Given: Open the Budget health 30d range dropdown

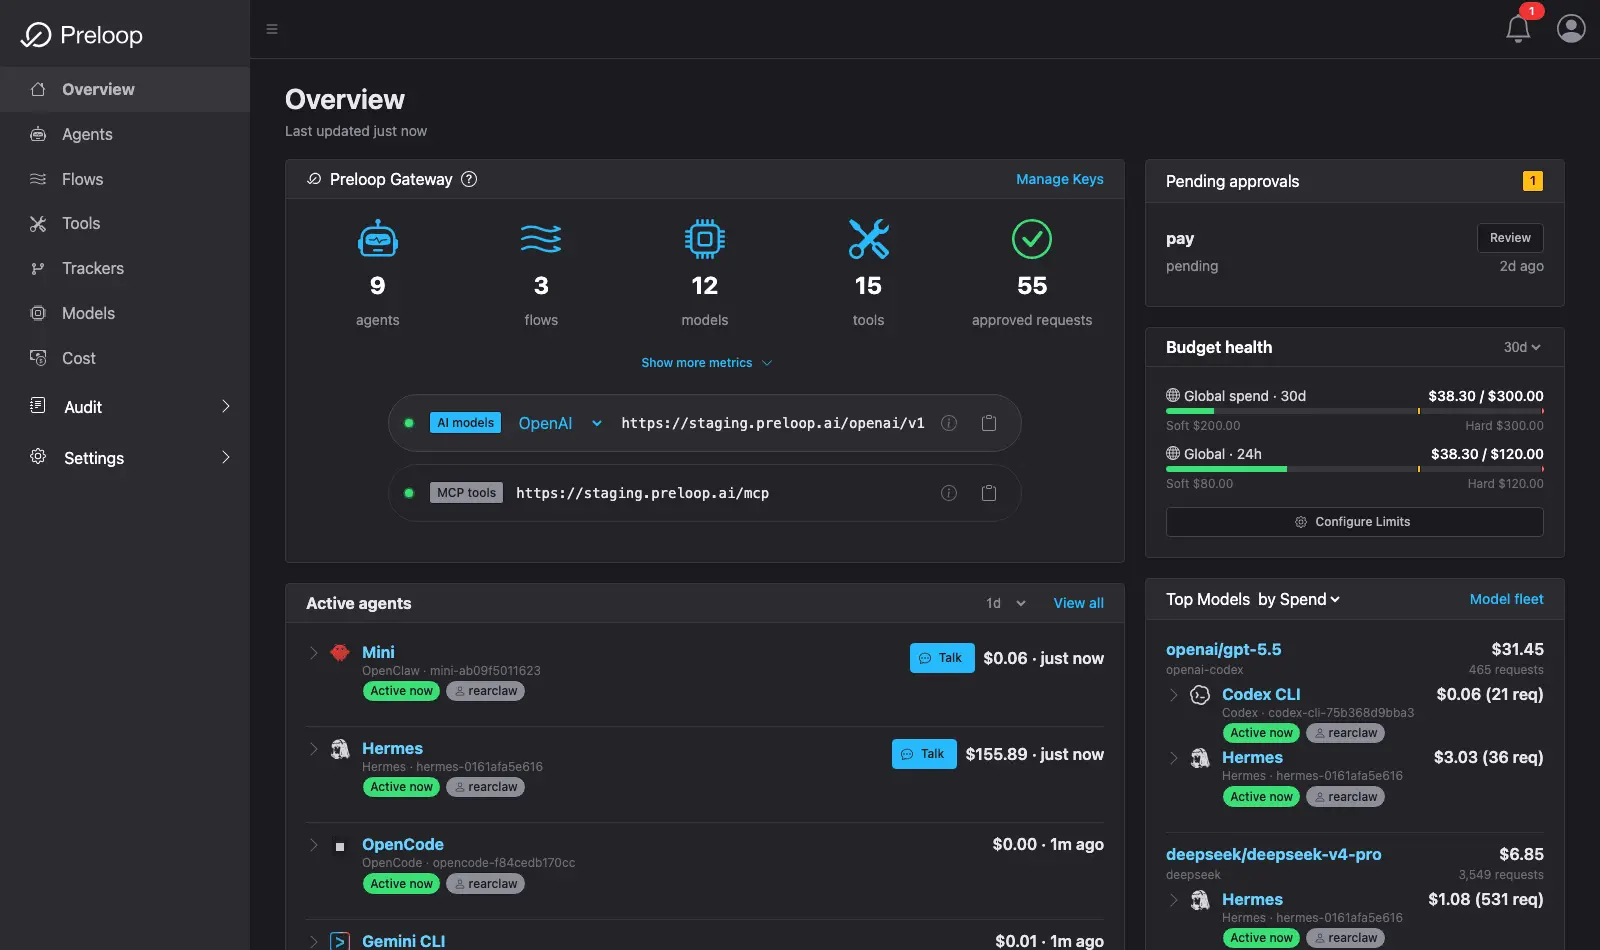Looking at the screenshot, I should click(1522, 347).
